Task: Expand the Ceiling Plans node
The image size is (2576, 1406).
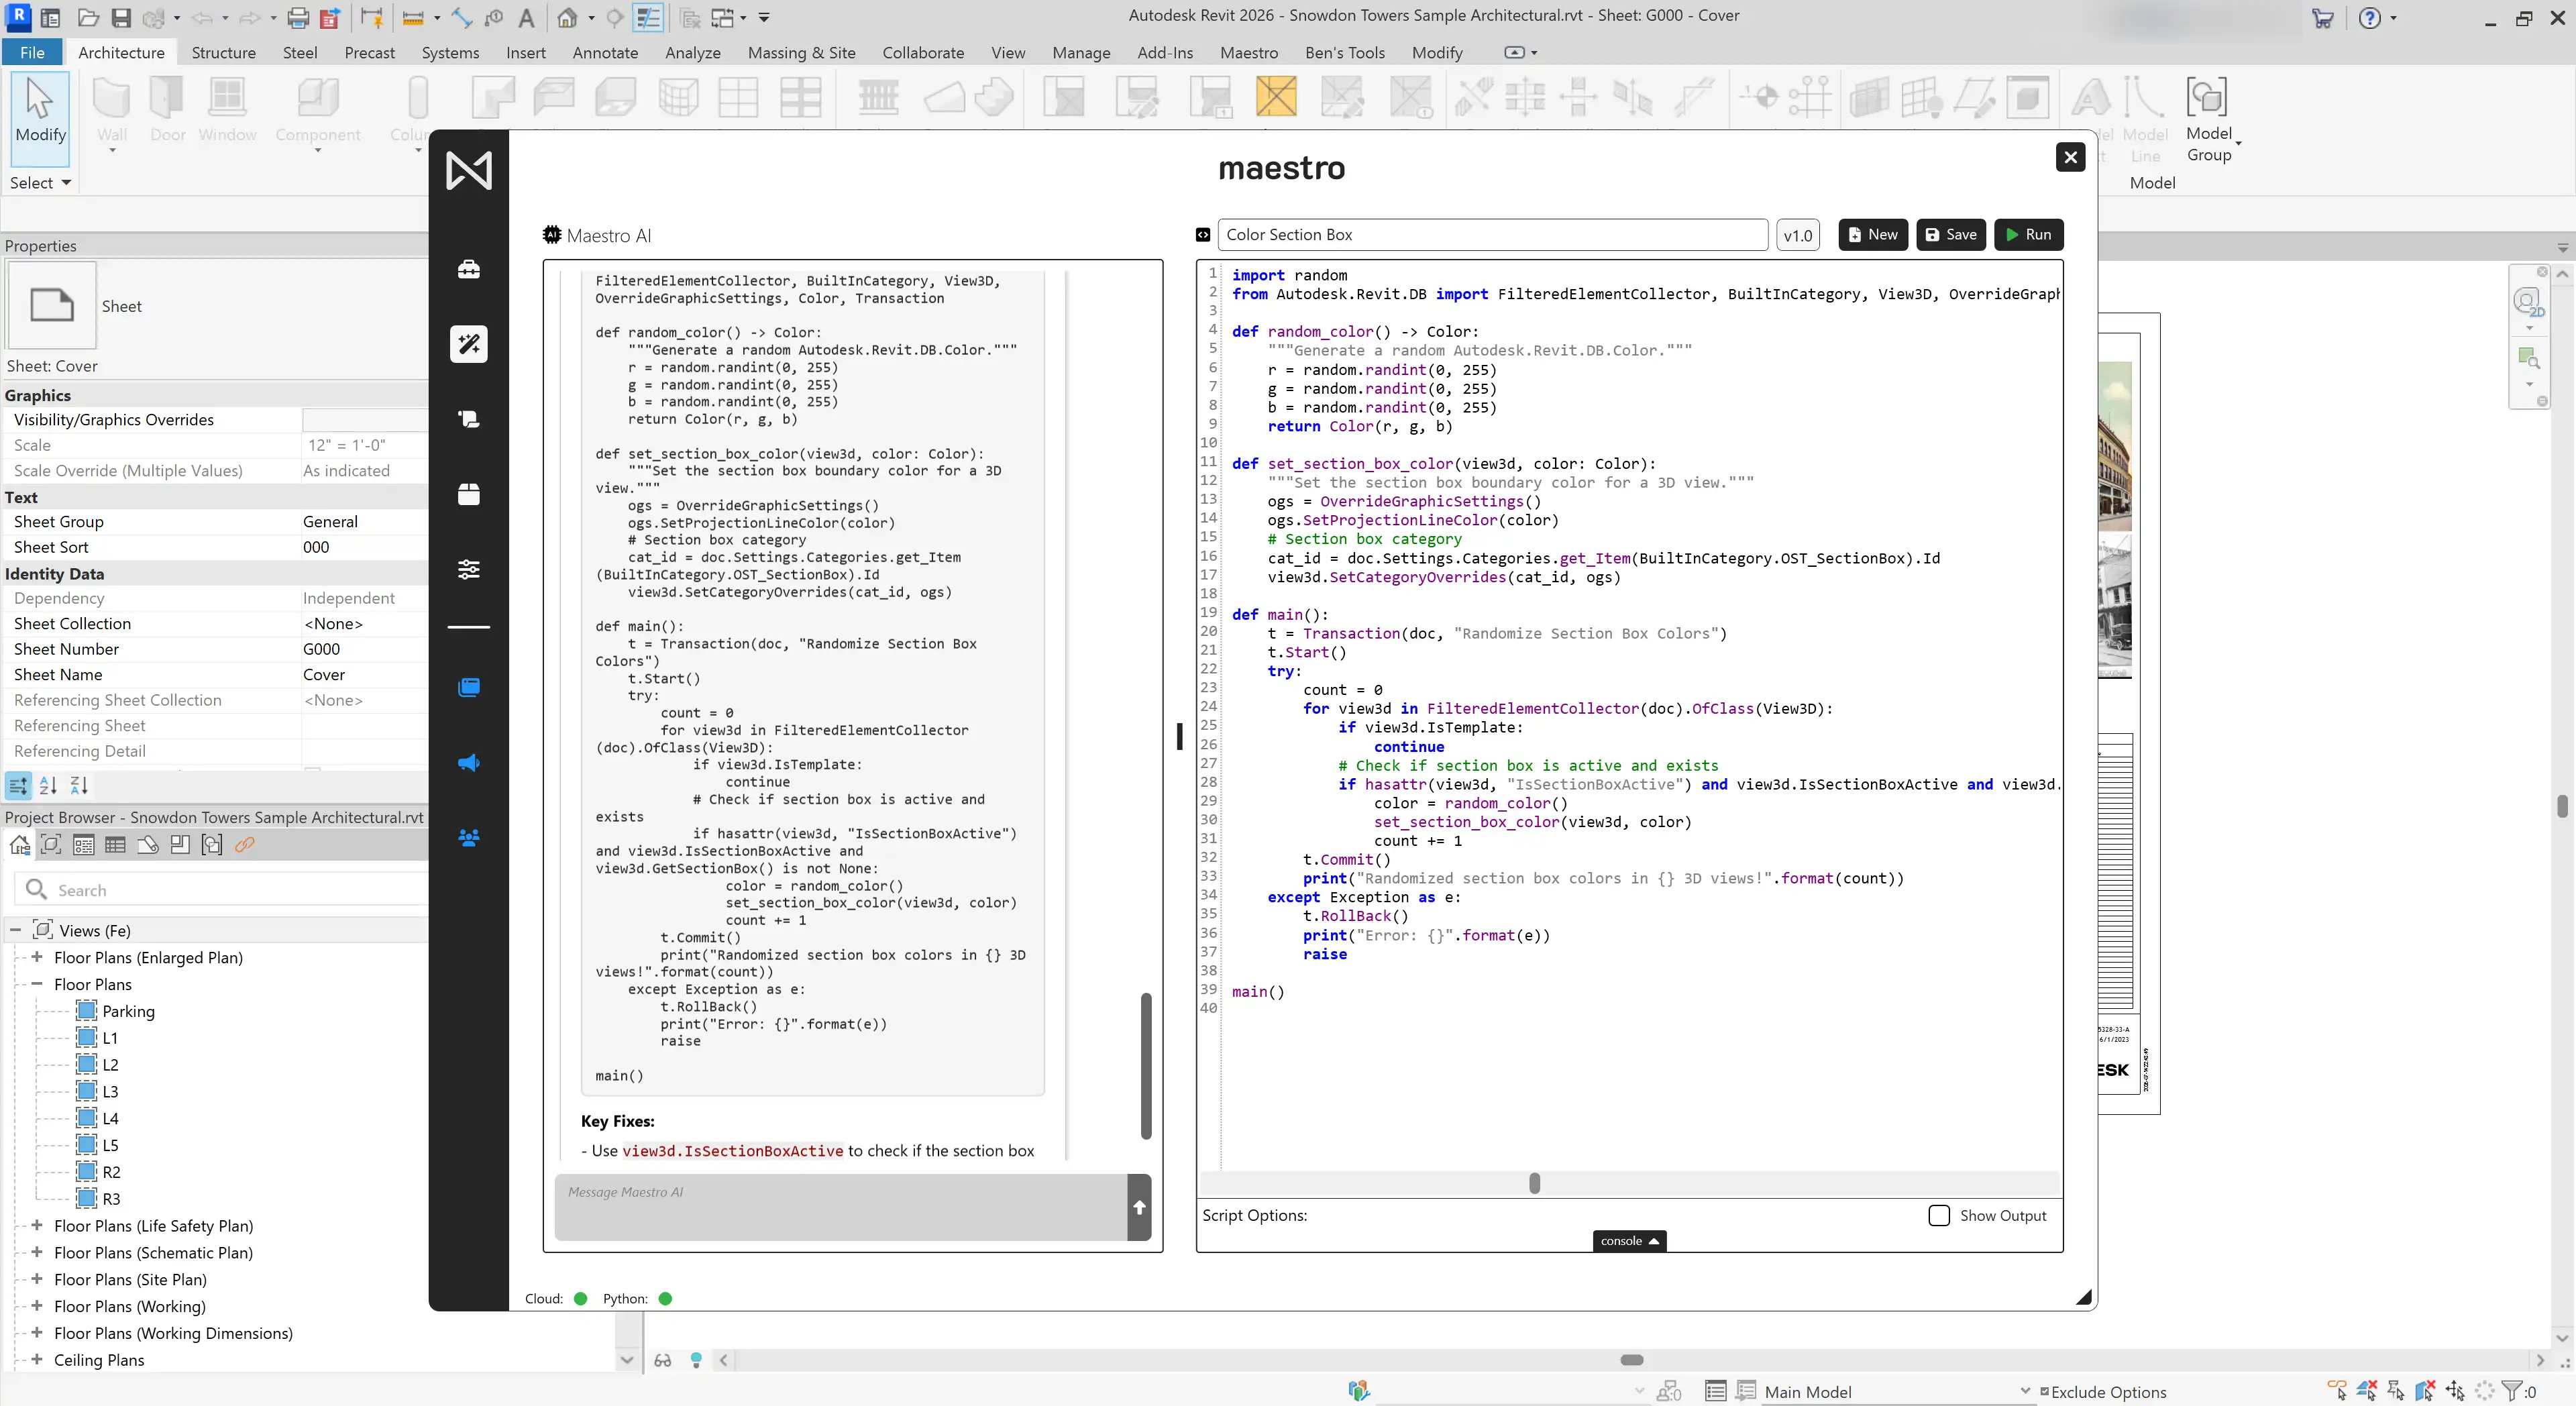Action: (37, 1359)
